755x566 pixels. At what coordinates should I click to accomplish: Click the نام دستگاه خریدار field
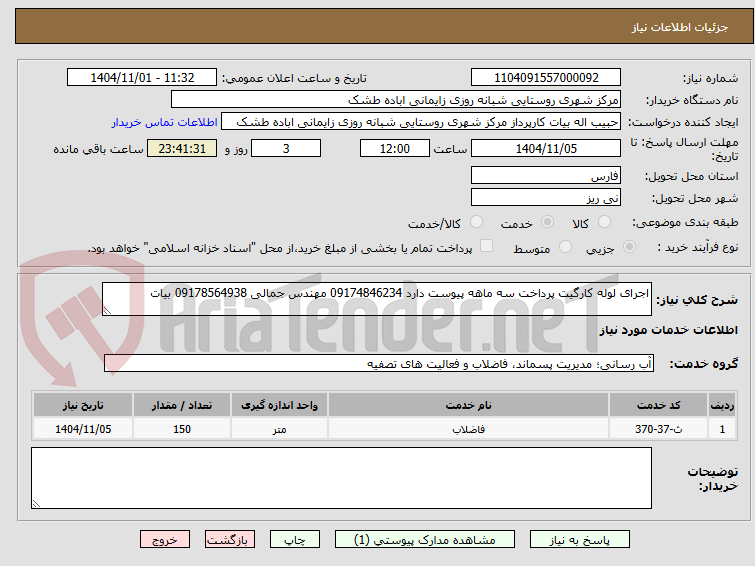pyautogui.click(x=396, y=100)
